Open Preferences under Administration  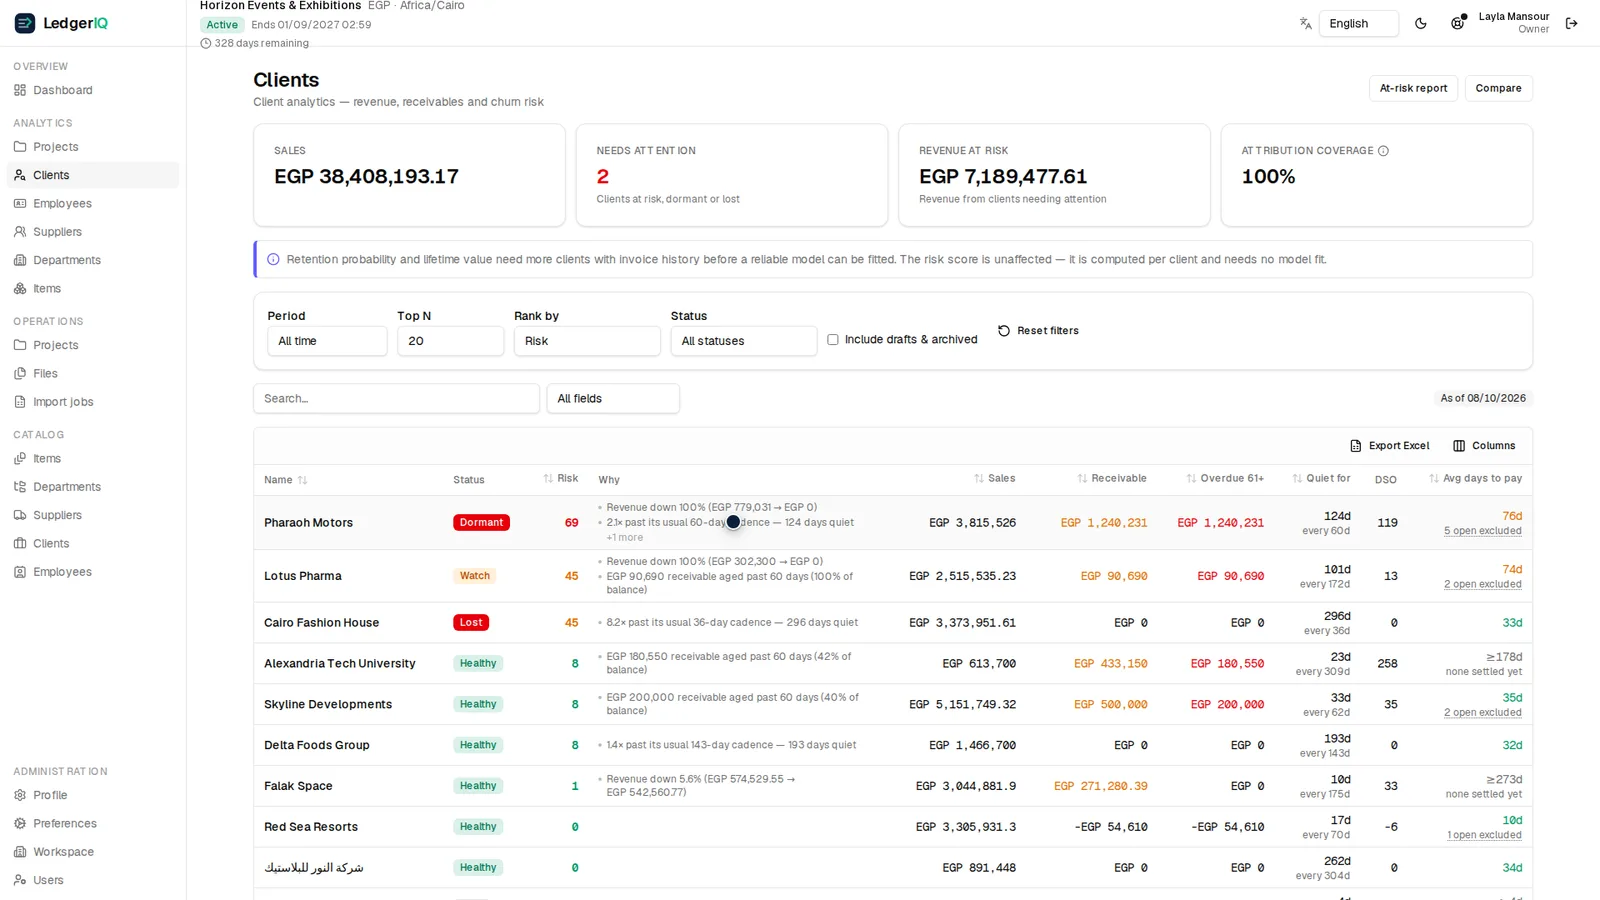[x=93, y=824]
